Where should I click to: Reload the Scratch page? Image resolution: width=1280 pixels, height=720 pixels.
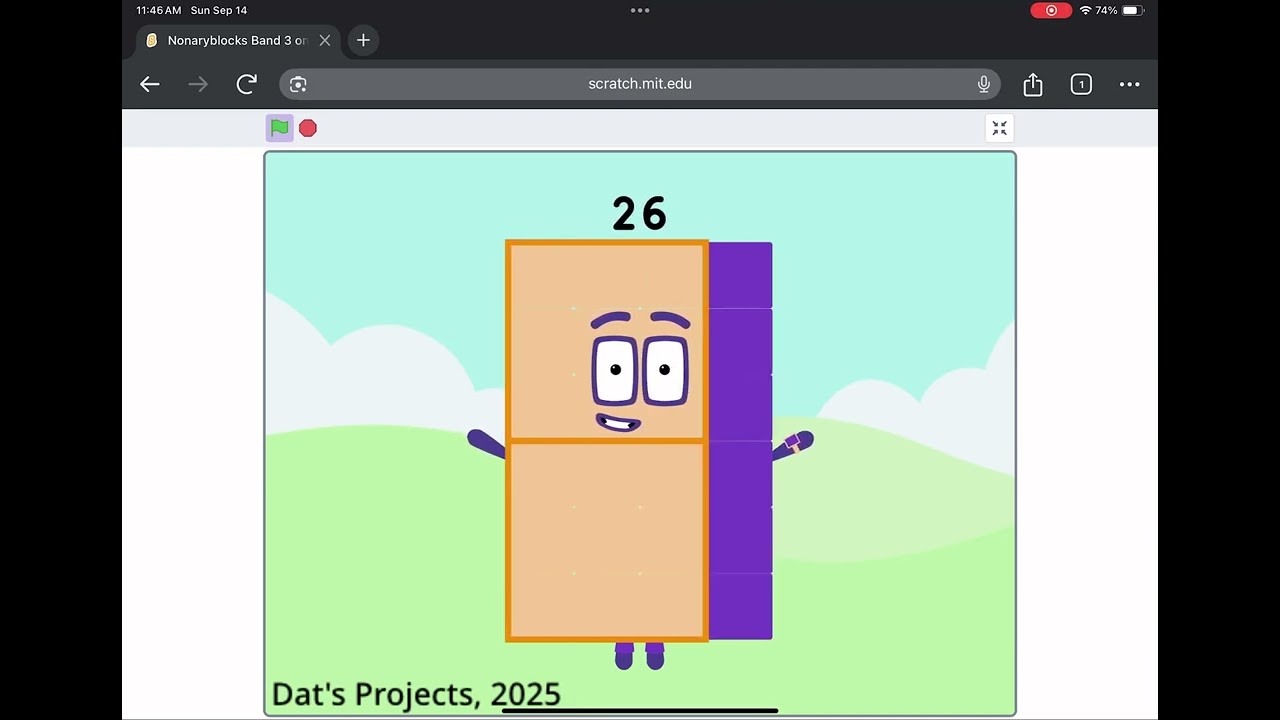(x=246, y=84)
